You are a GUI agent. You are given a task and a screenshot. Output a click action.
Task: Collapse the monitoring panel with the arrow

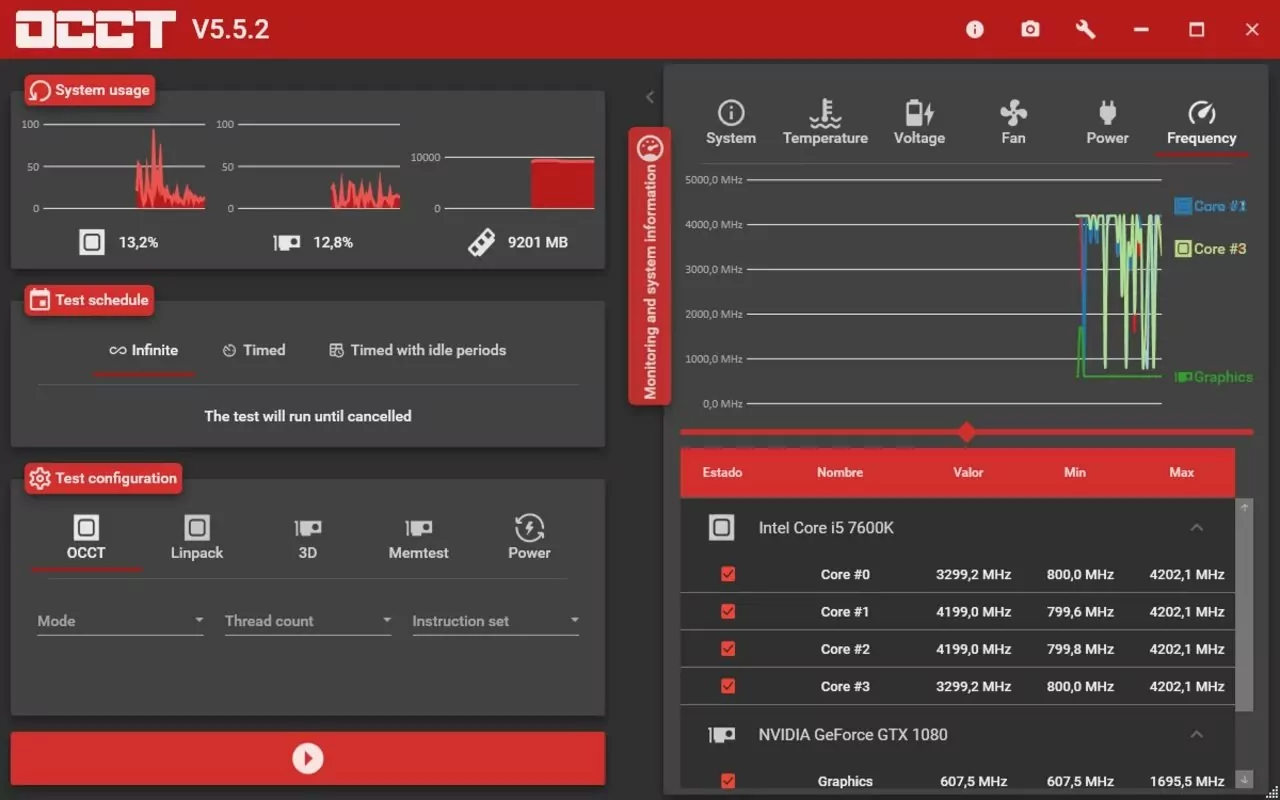coord(650,97)
